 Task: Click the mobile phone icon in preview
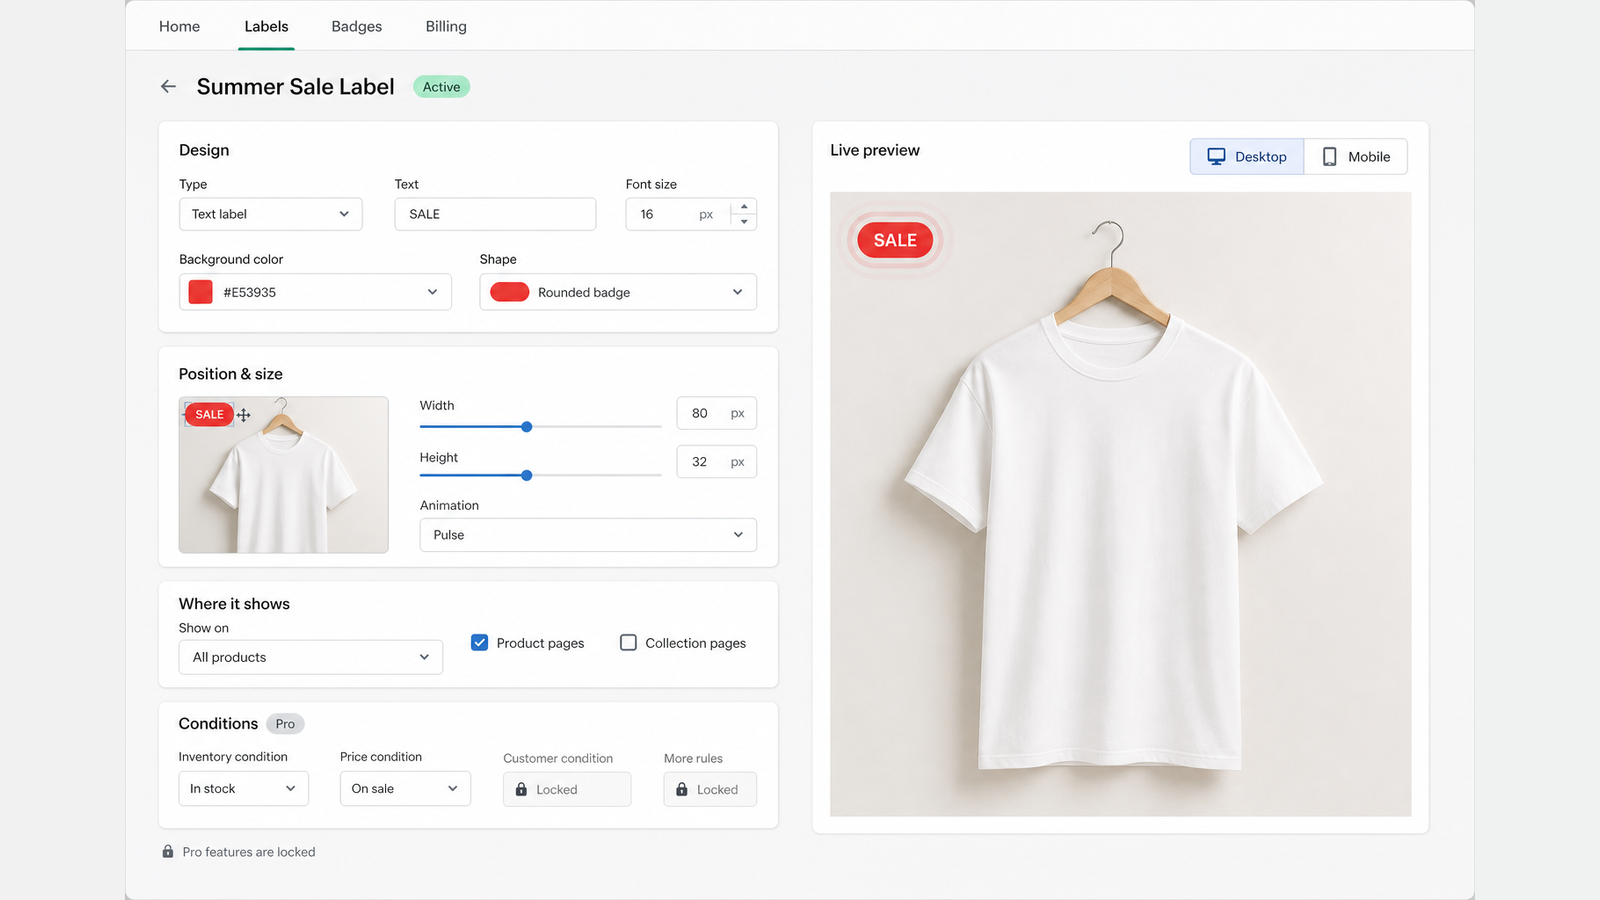coord(1329,157)
